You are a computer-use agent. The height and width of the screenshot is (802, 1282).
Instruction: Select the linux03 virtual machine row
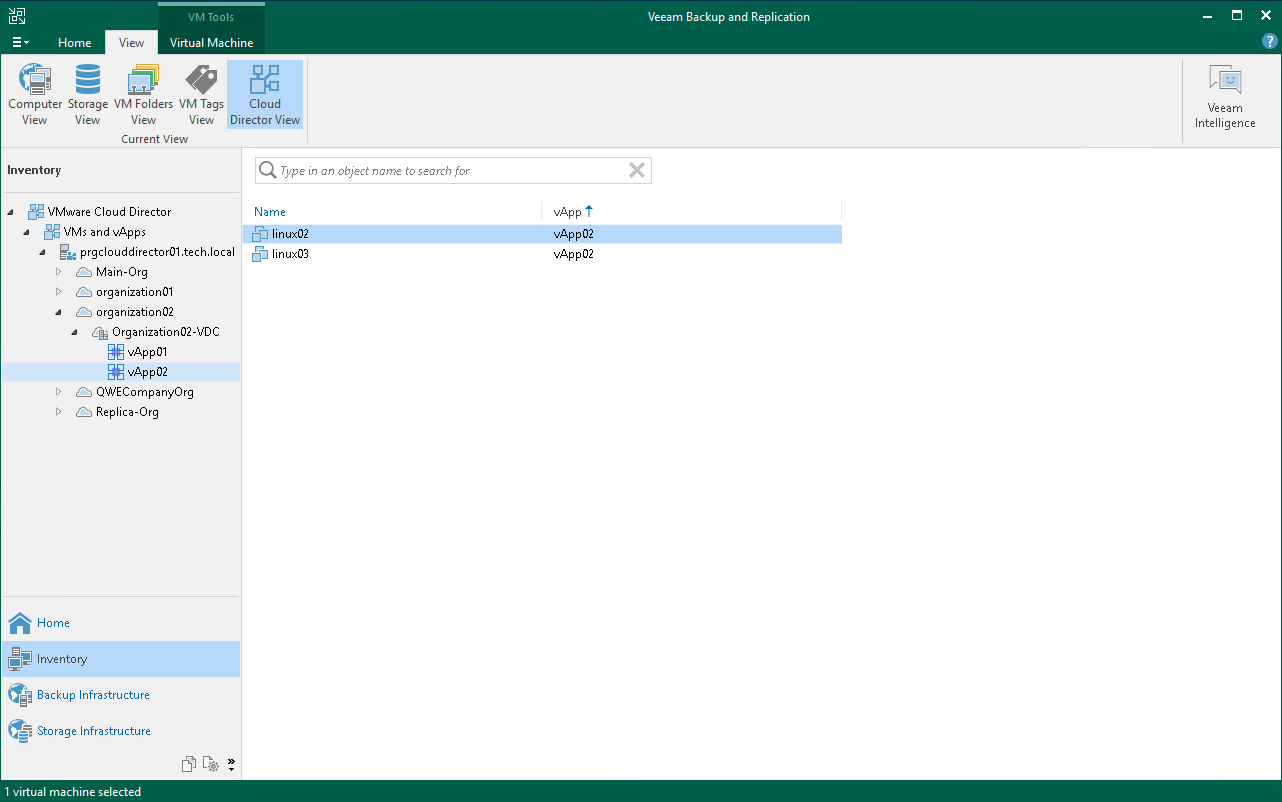[541, 254]
